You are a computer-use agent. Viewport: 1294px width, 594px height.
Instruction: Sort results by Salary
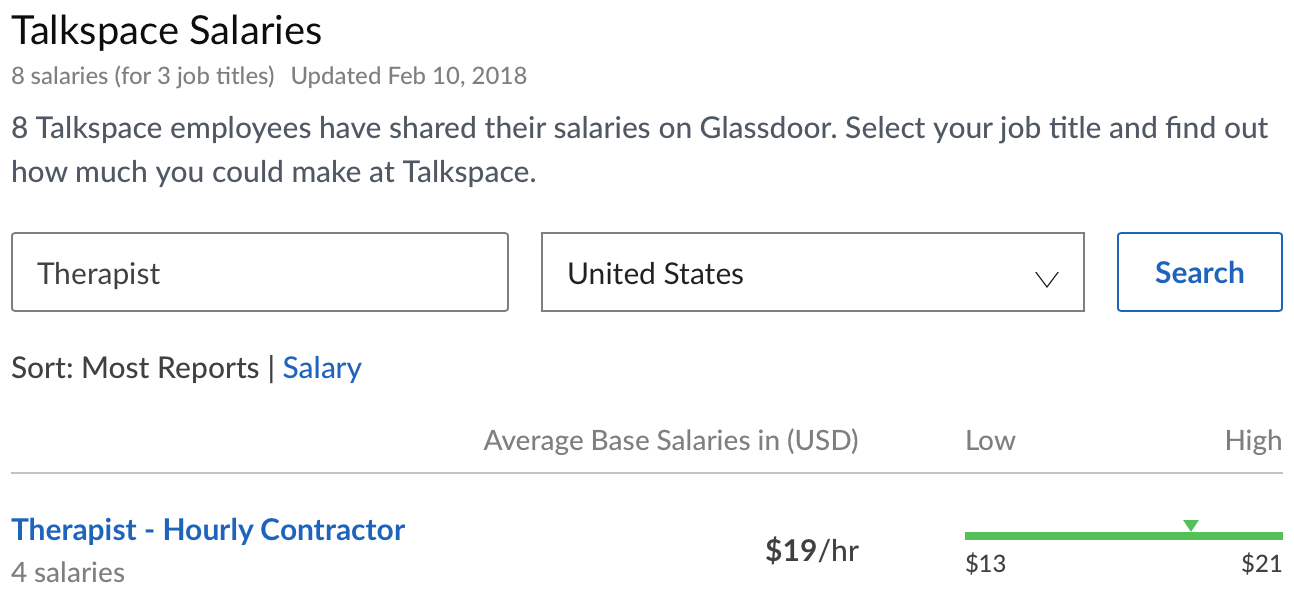(x=322, y=368)
